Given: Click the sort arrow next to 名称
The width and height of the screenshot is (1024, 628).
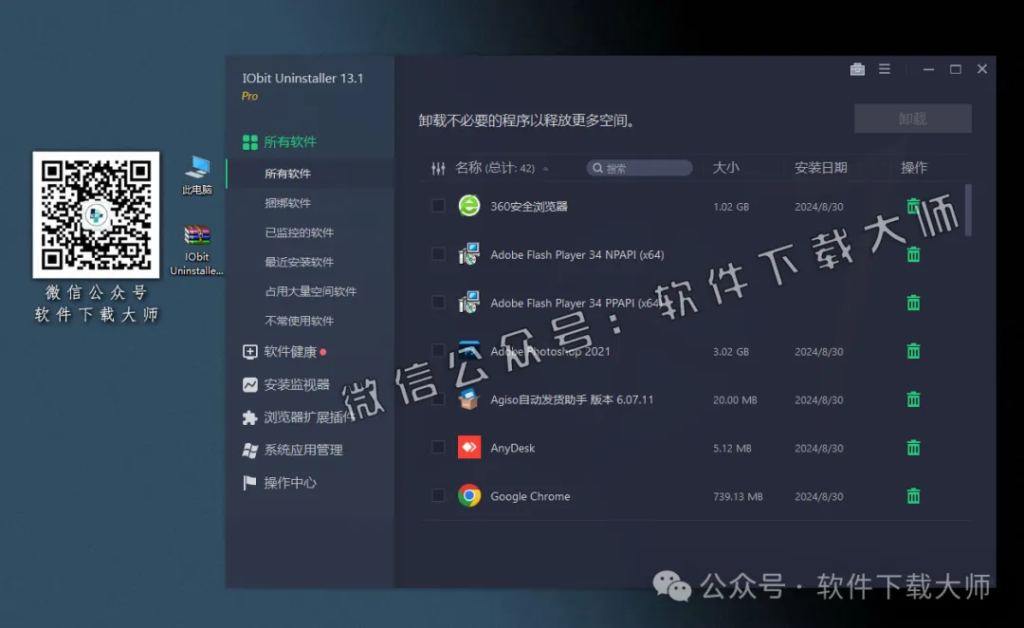Looking at the screenshot, I should pos(544,168).
